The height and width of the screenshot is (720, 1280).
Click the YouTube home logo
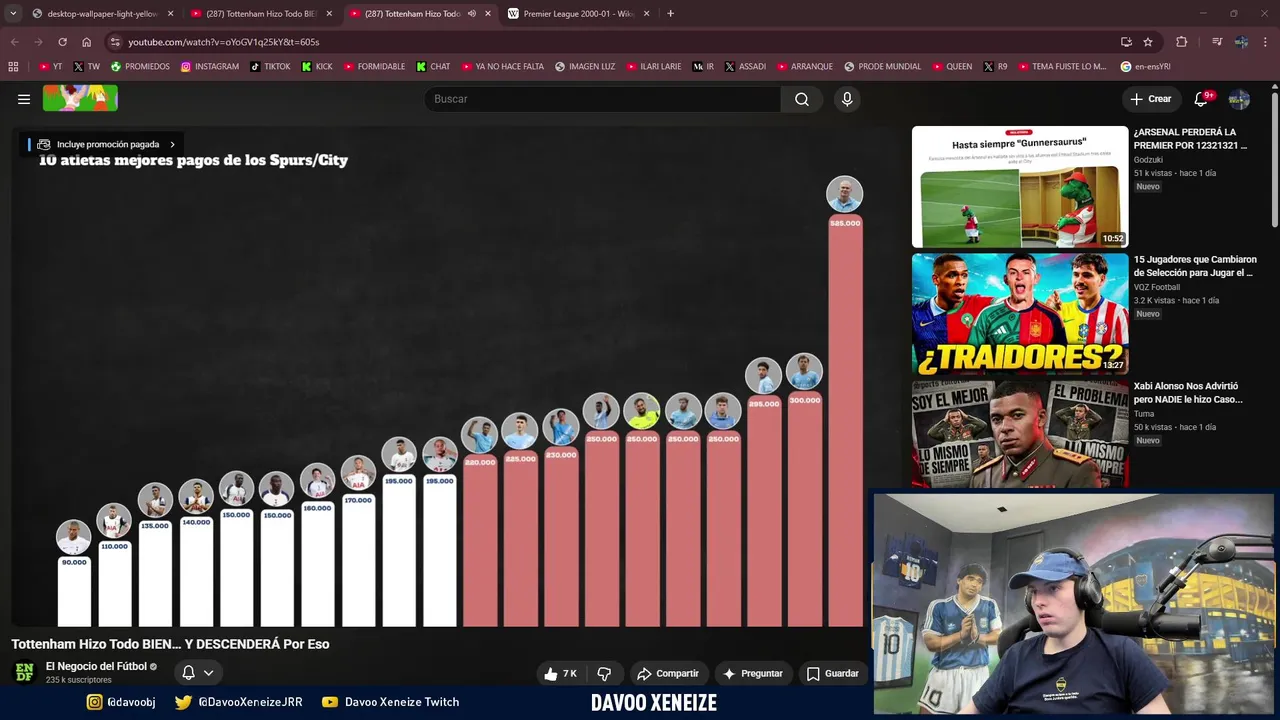[x=80, y=98]
